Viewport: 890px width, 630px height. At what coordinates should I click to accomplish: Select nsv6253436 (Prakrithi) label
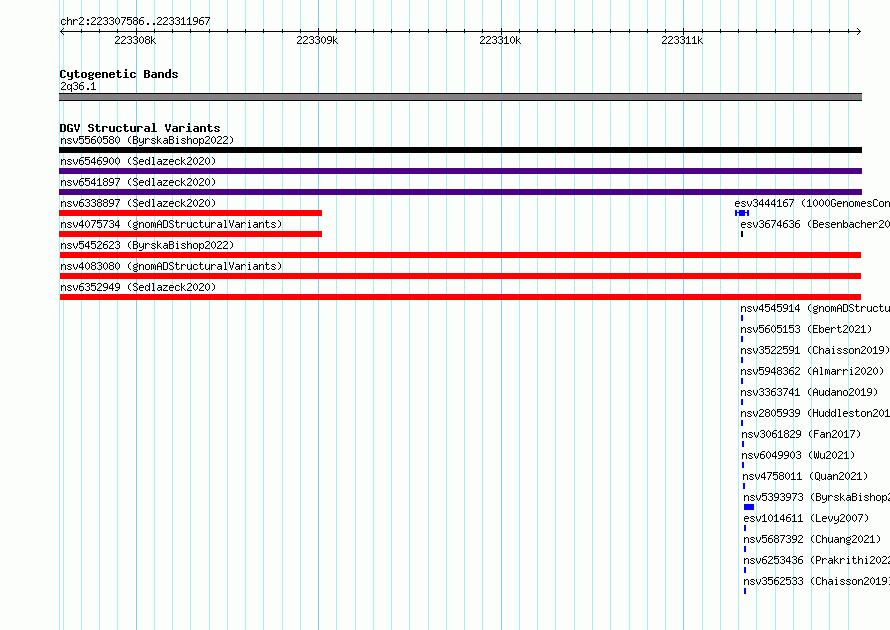[x=816, y=560]
